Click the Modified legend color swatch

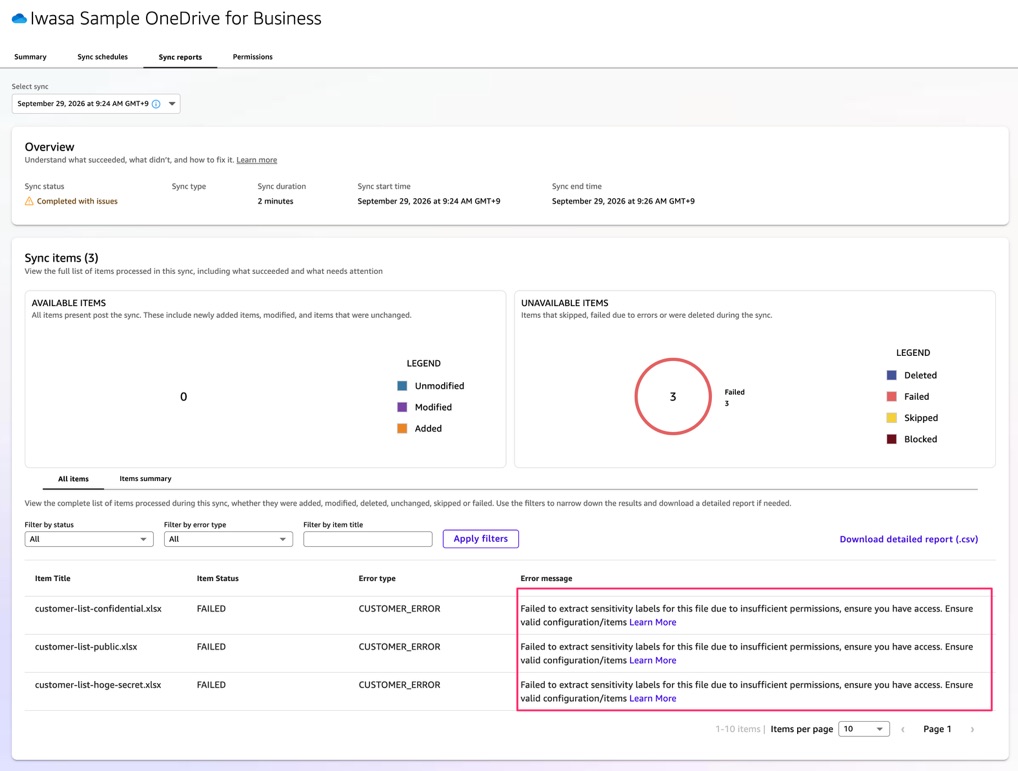(x=402, y=408)
